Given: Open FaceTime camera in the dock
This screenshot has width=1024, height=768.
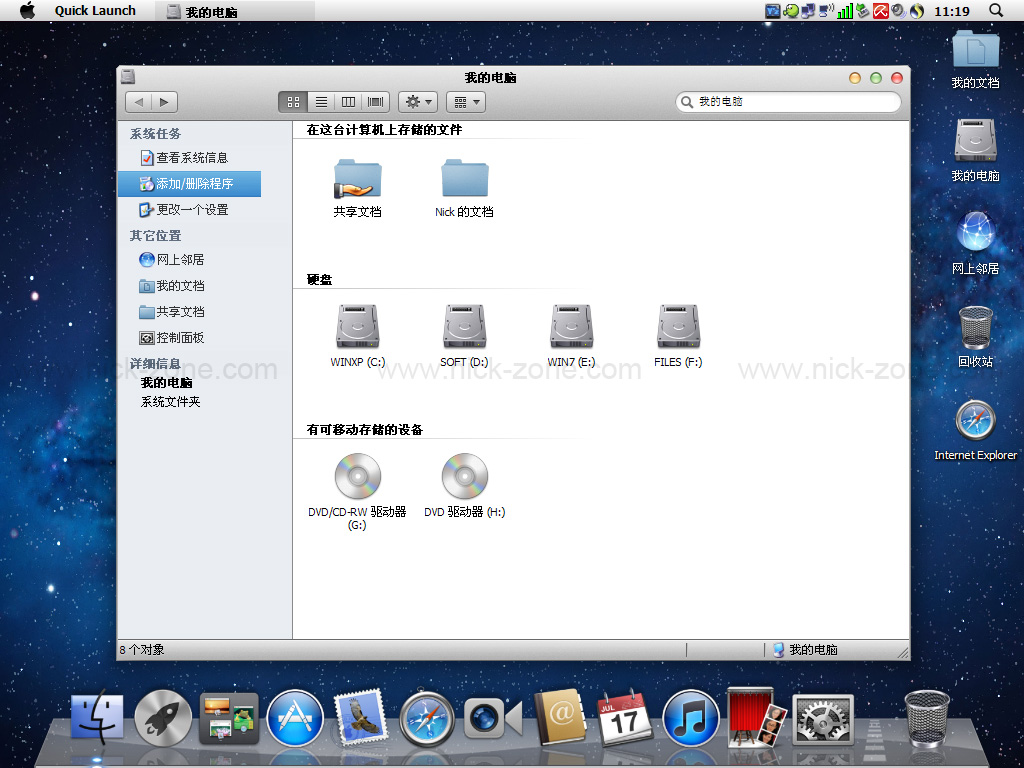Looking at the screenshot, I should pyautogui.click(x=493, y=718).
